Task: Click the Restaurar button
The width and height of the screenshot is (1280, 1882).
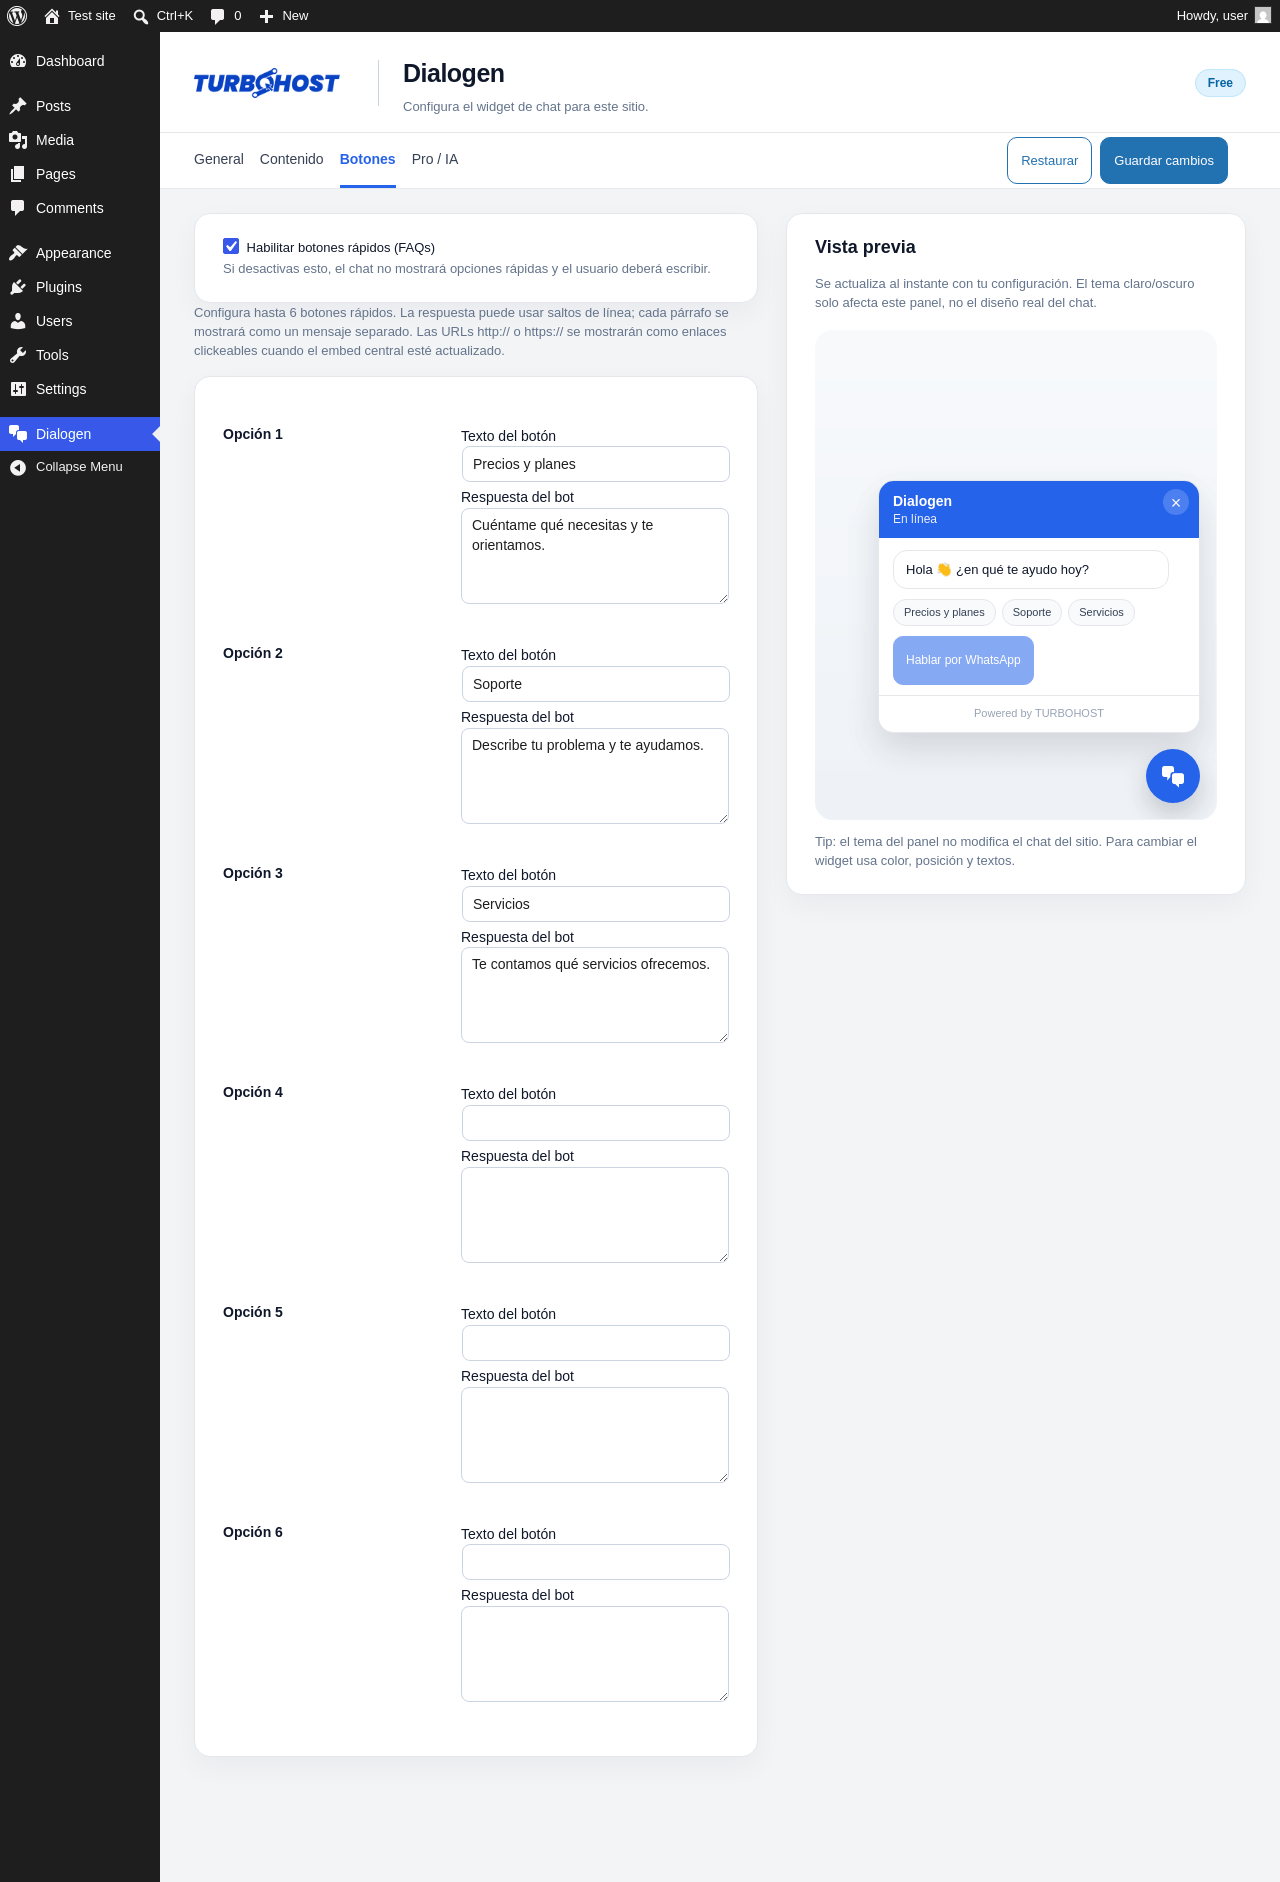Action: [x=1049, y=161]
